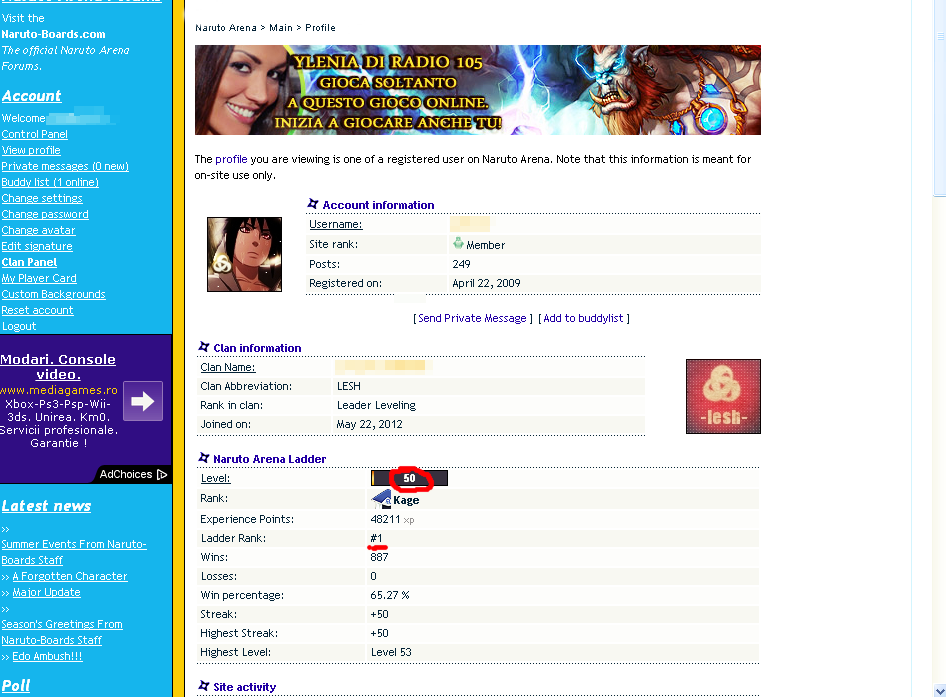Click the Level 53 highest level value
Image resolution: width=946 pixels, height=697 pixels.
pyautogui.click(x=391, y=652)
